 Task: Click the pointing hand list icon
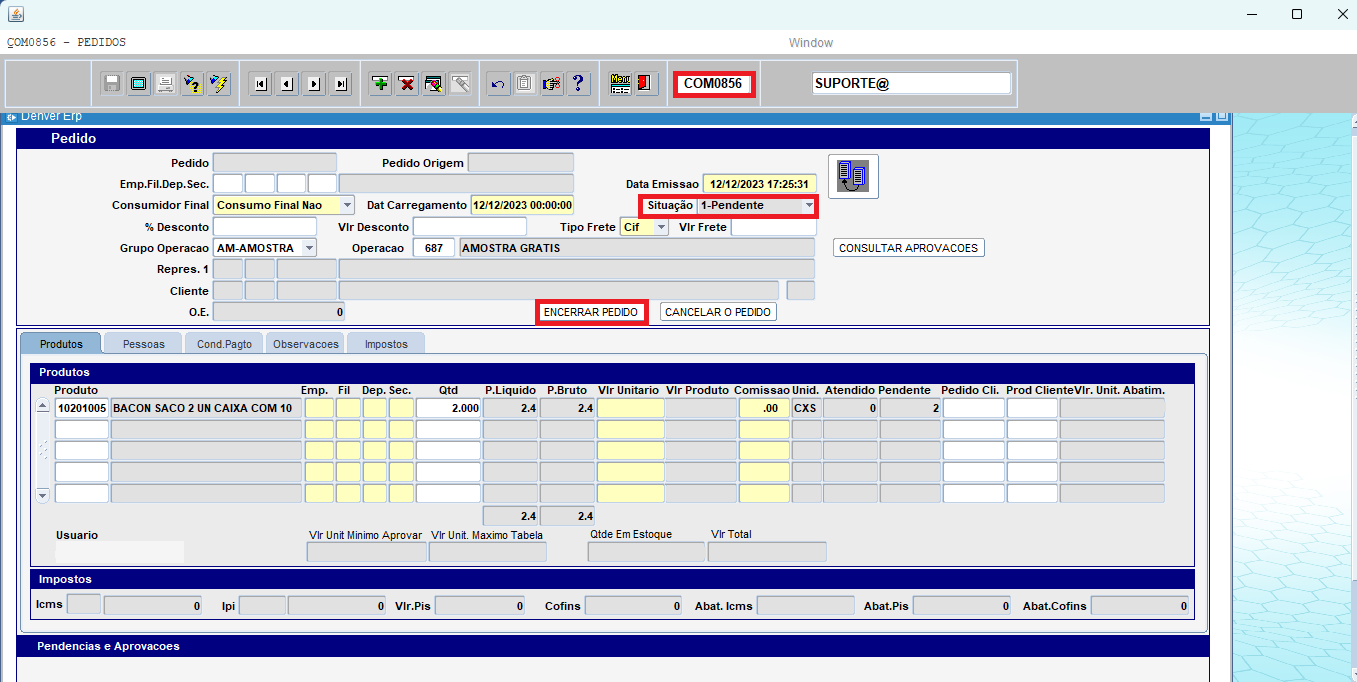551,84
